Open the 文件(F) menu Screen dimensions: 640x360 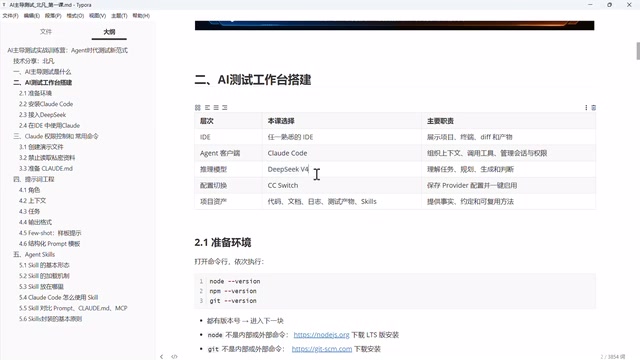point(10,16)
